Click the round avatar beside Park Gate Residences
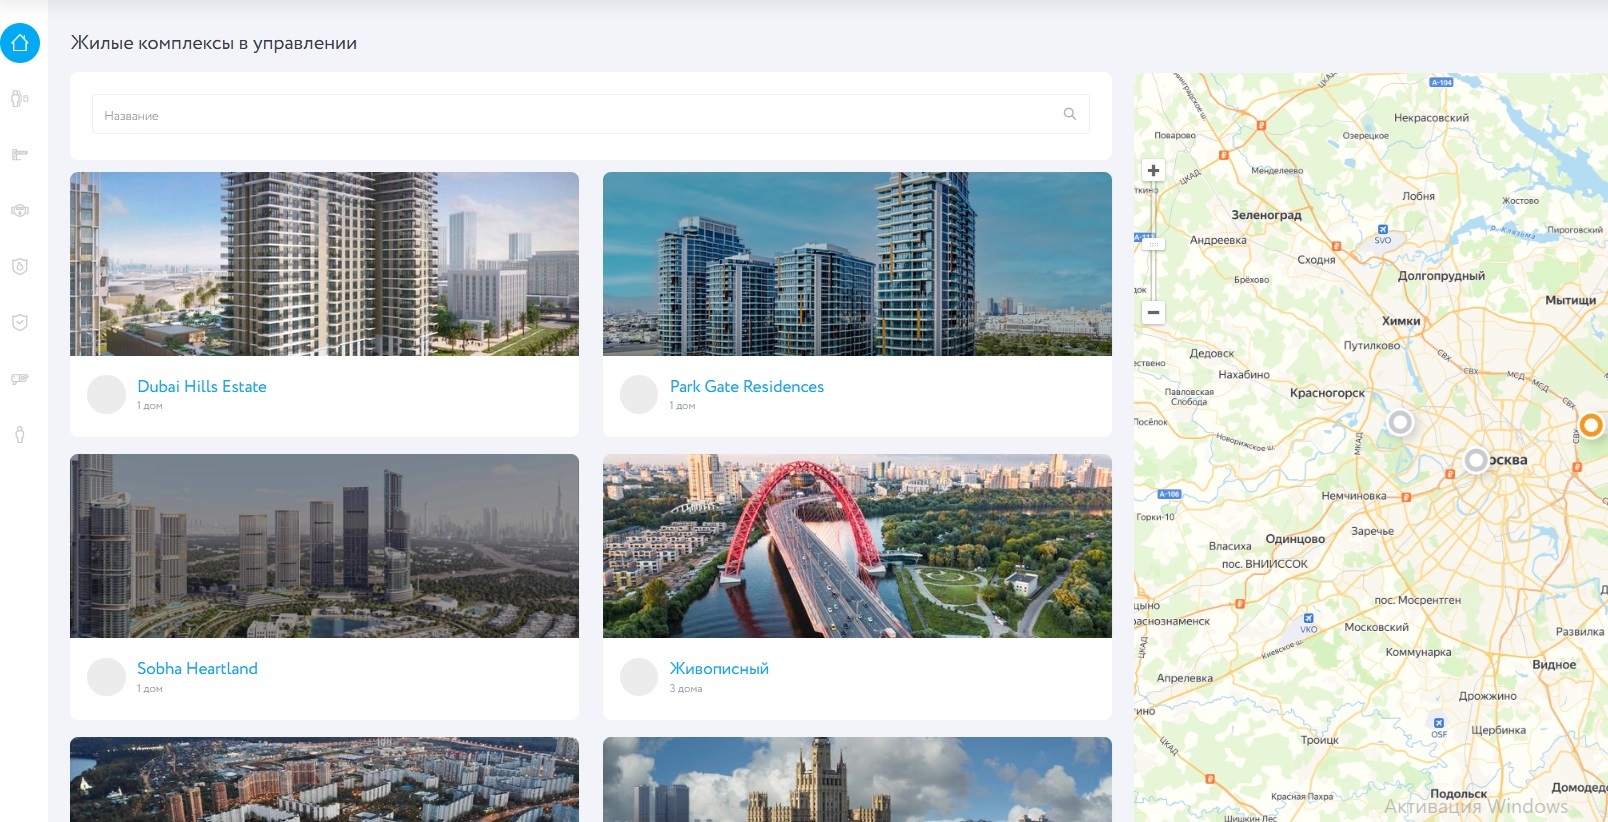Image resolution: width=1608 pixels, height=822 pixels. [x=639, y=394]
